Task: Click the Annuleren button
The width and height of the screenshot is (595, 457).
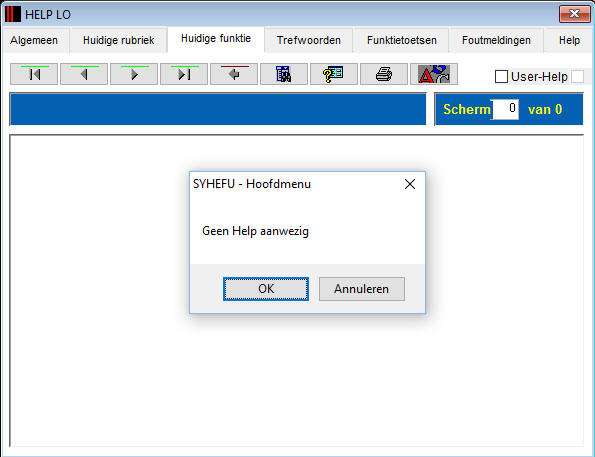Action: tap(362, 289)
